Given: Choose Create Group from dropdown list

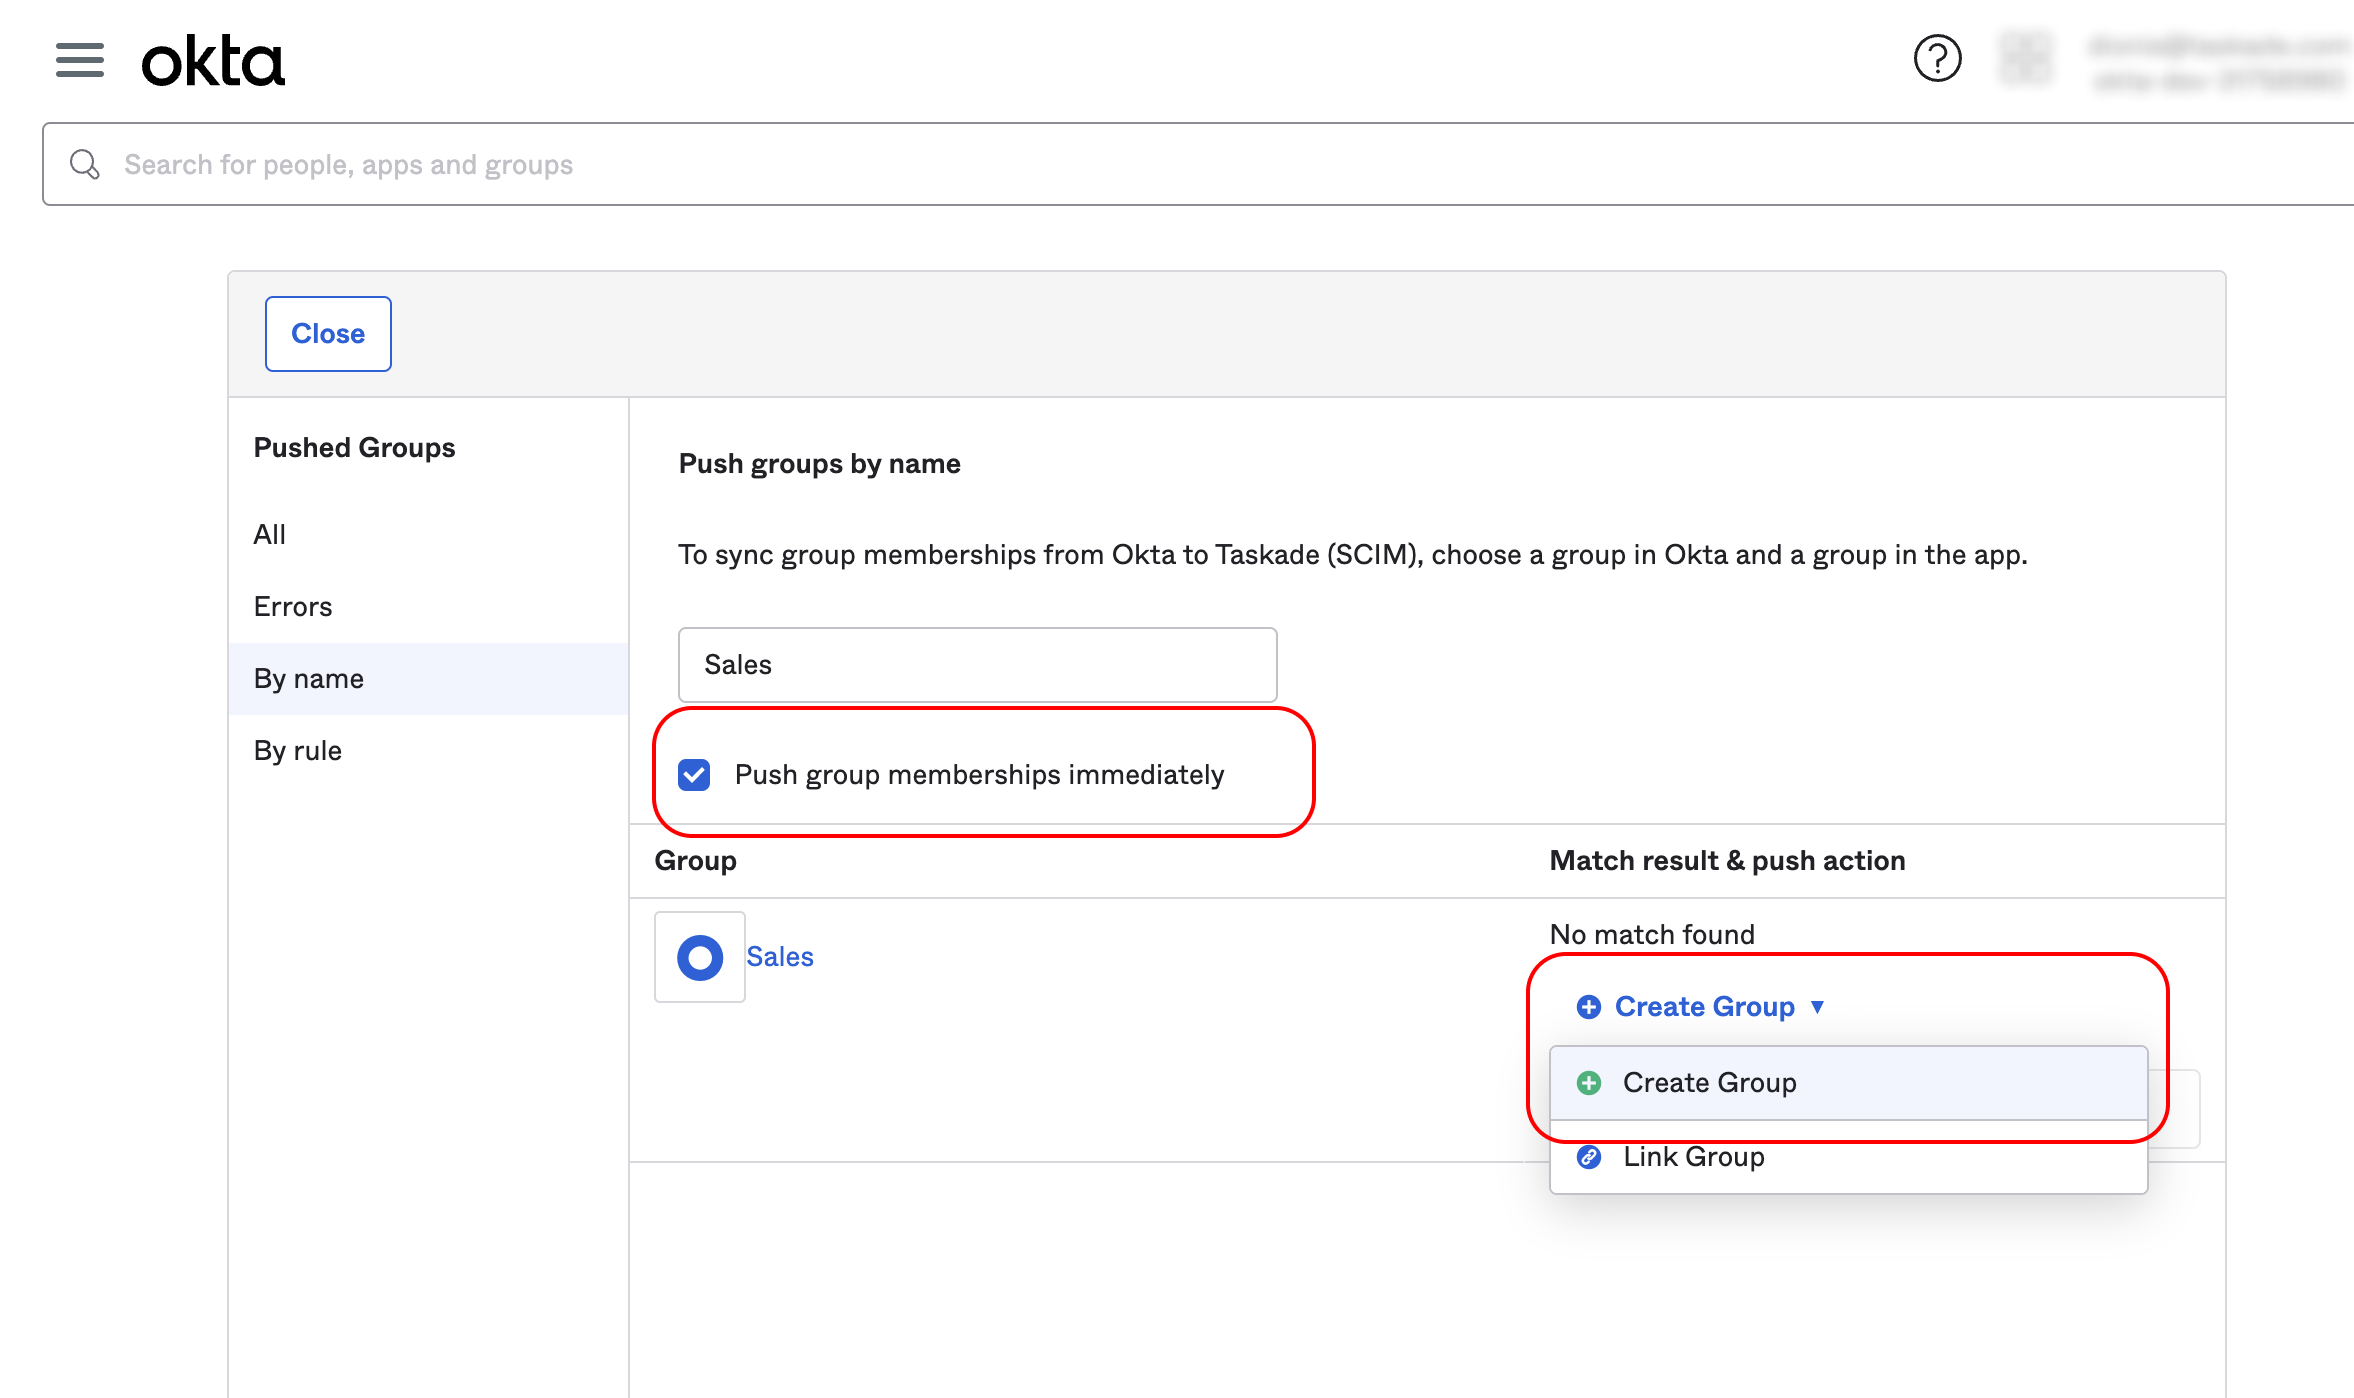Looking at the screenshot, I should tap(1709, 1083).
